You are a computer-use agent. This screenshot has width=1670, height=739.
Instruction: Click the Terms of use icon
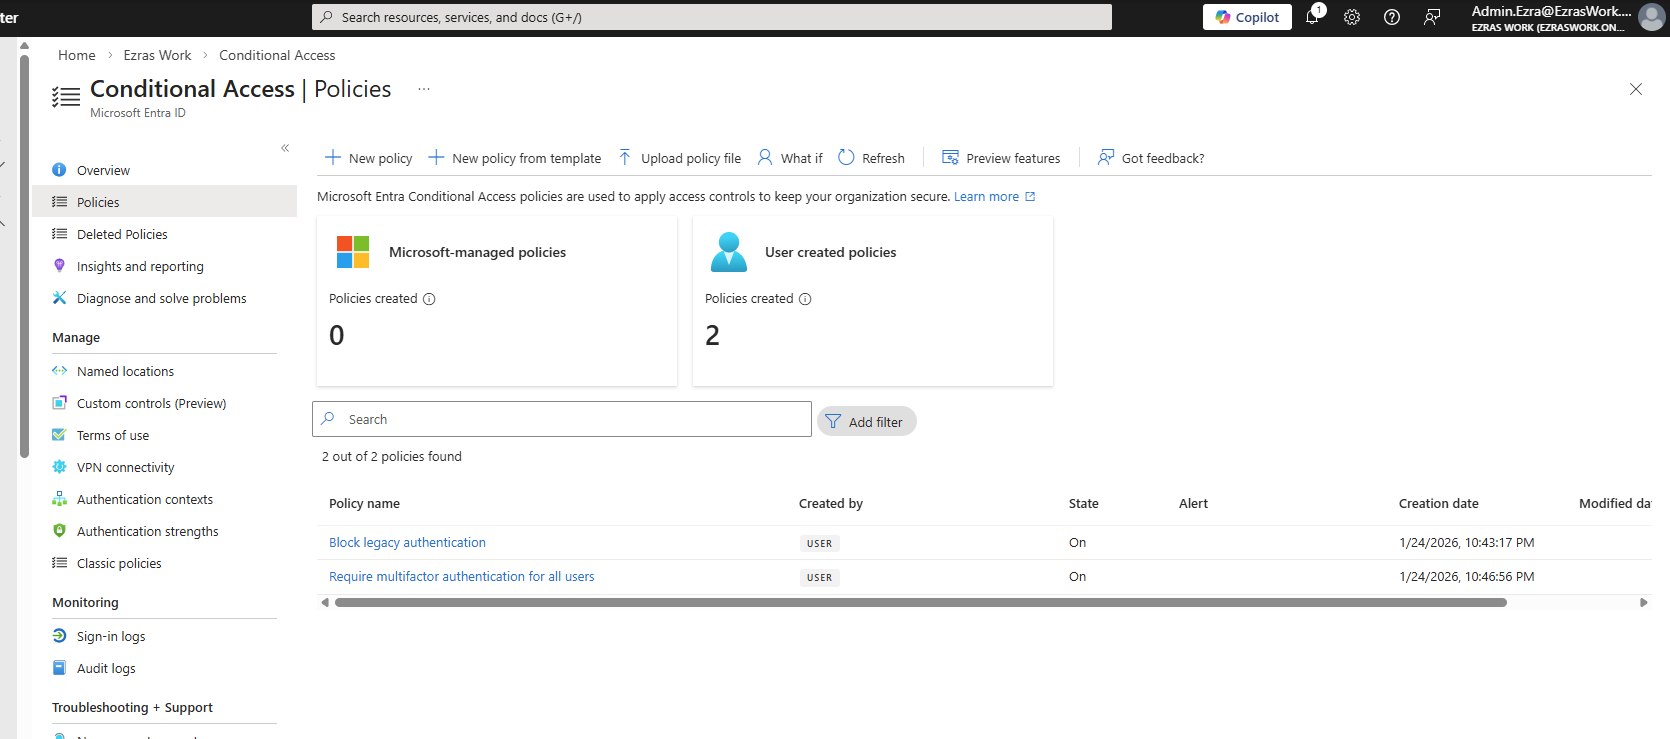tap(59, 435)
